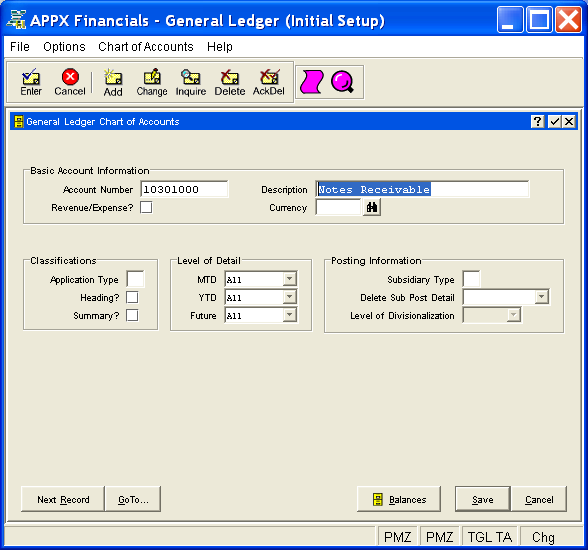Viewport: 588px width, 550px height.
Task: Click the bottom Cancel button
Action: tap(539, 499)
